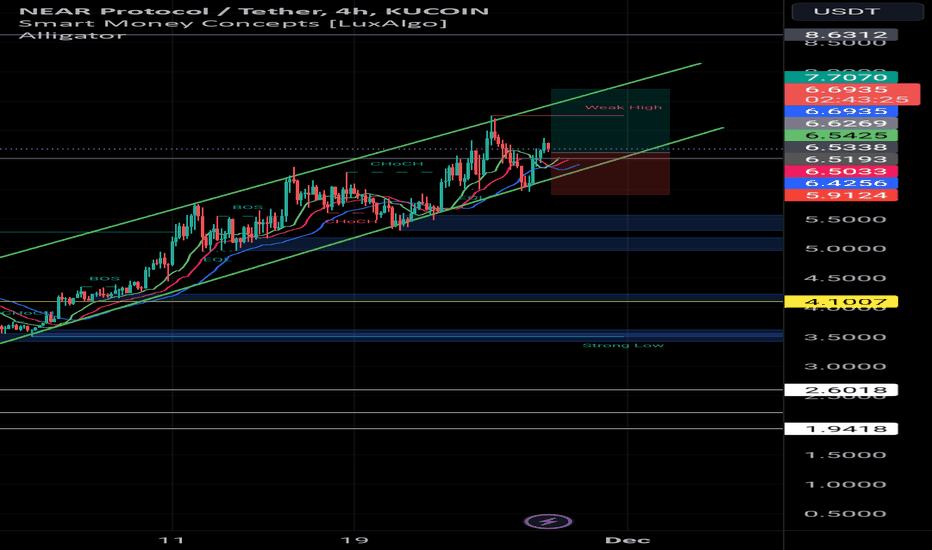Viewport: 932px width, 550px height.
Task: Click the 3.0000 price axis tick
Action: (845, 366)
